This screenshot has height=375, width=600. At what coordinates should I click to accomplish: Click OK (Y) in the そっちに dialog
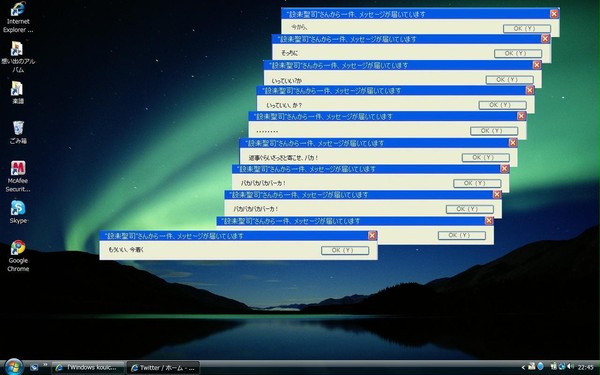pyautogui.click(x=518, y=54)
